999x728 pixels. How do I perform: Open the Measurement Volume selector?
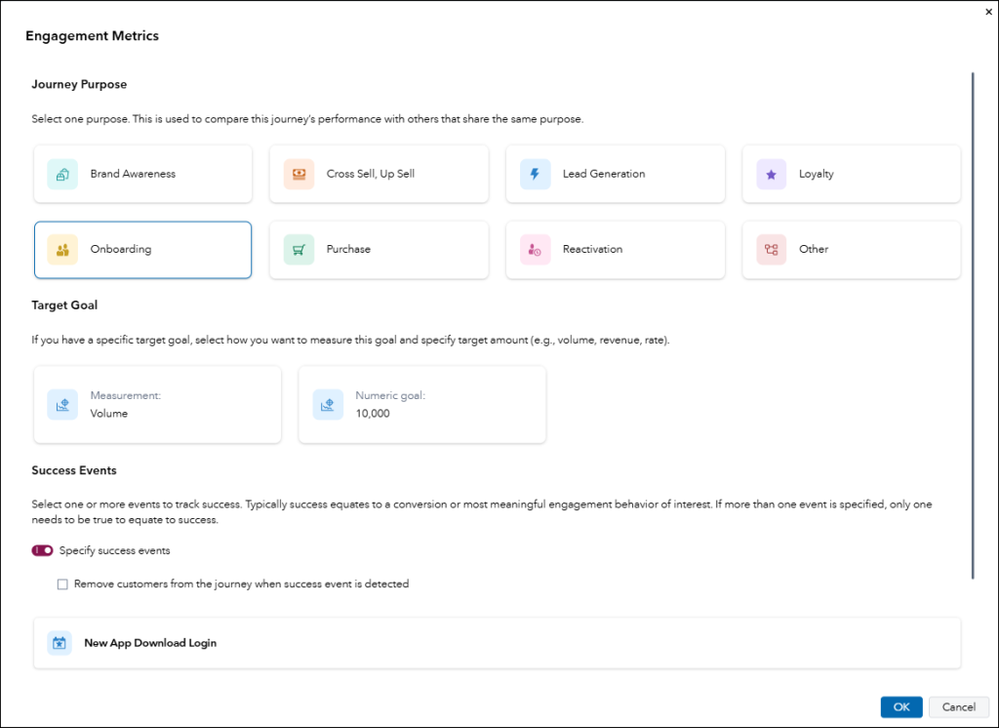pos(157,404)
